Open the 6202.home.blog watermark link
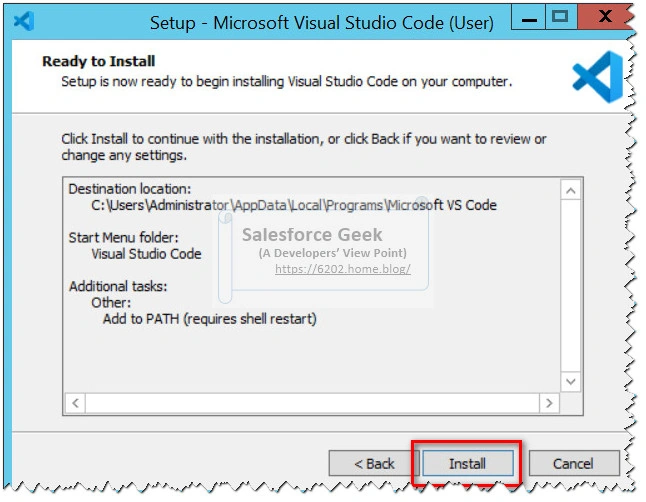Viewport: 646px width, 502px height. coord(343,269)
